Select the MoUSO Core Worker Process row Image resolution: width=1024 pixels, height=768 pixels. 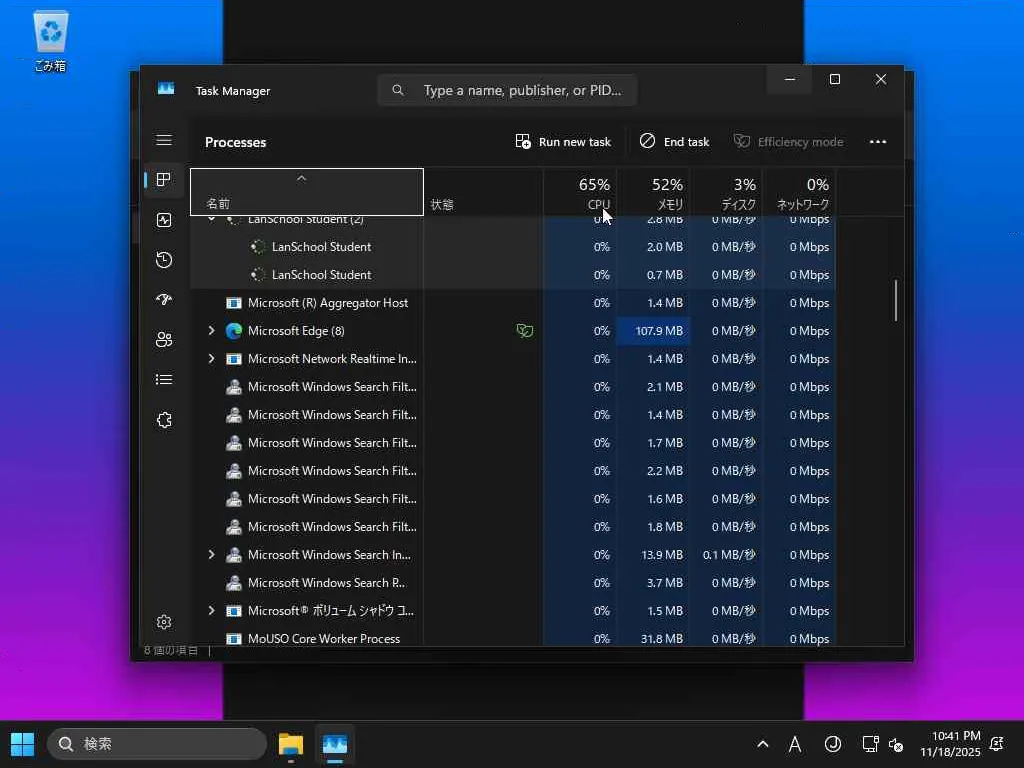click(513, 639)
